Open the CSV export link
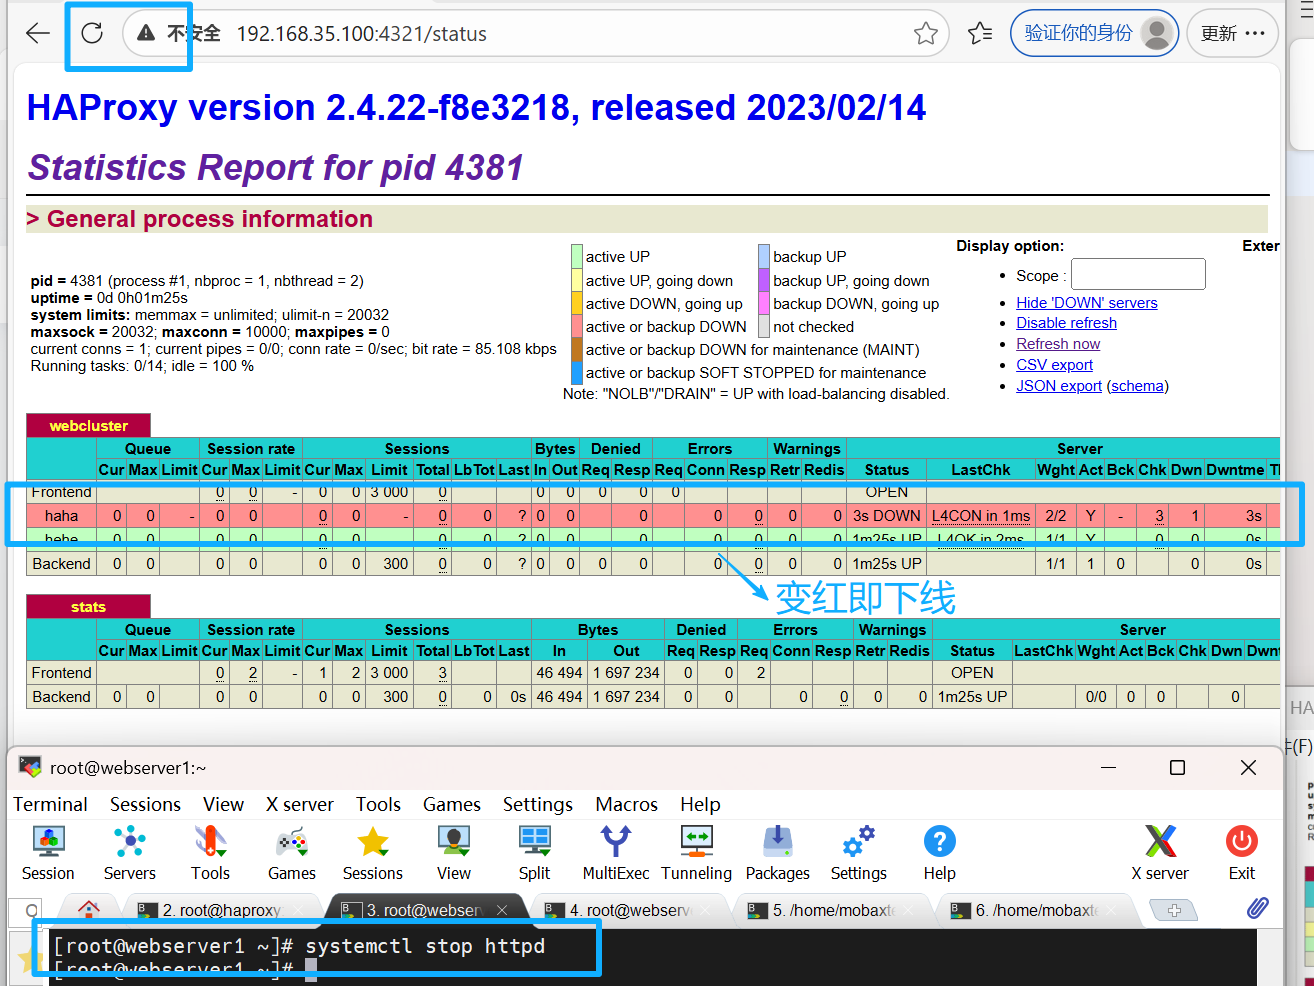This screenshot has height=986, width=1314. [1054, 364]
